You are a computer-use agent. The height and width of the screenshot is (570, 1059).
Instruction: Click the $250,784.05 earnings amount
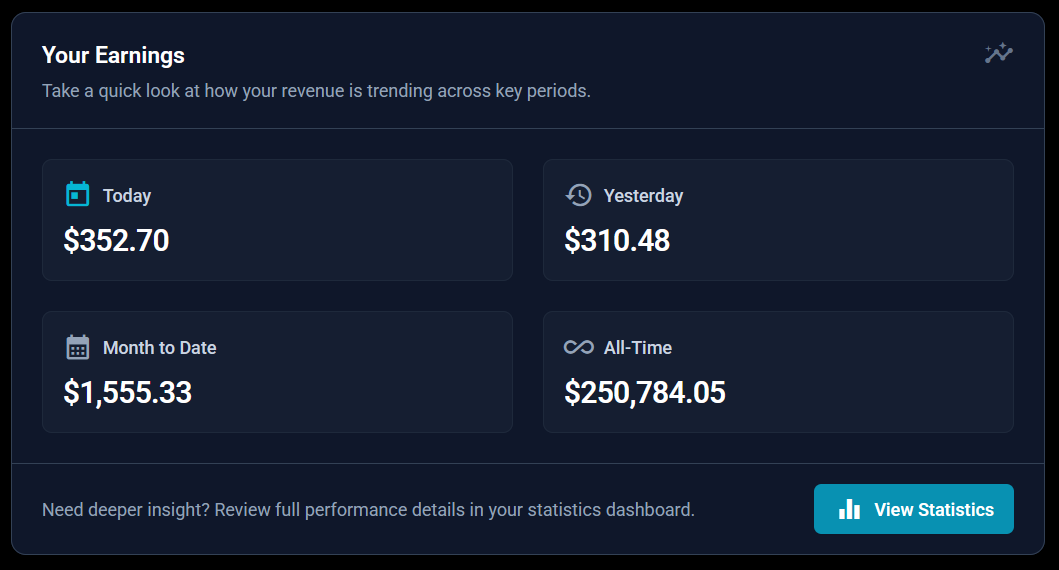[644, 393]
